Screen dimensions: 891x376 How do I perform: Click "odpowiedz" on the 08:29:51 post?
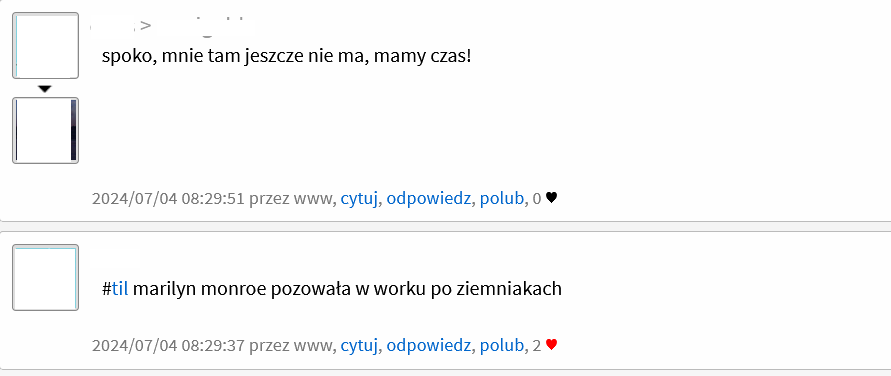coord(428,199)
